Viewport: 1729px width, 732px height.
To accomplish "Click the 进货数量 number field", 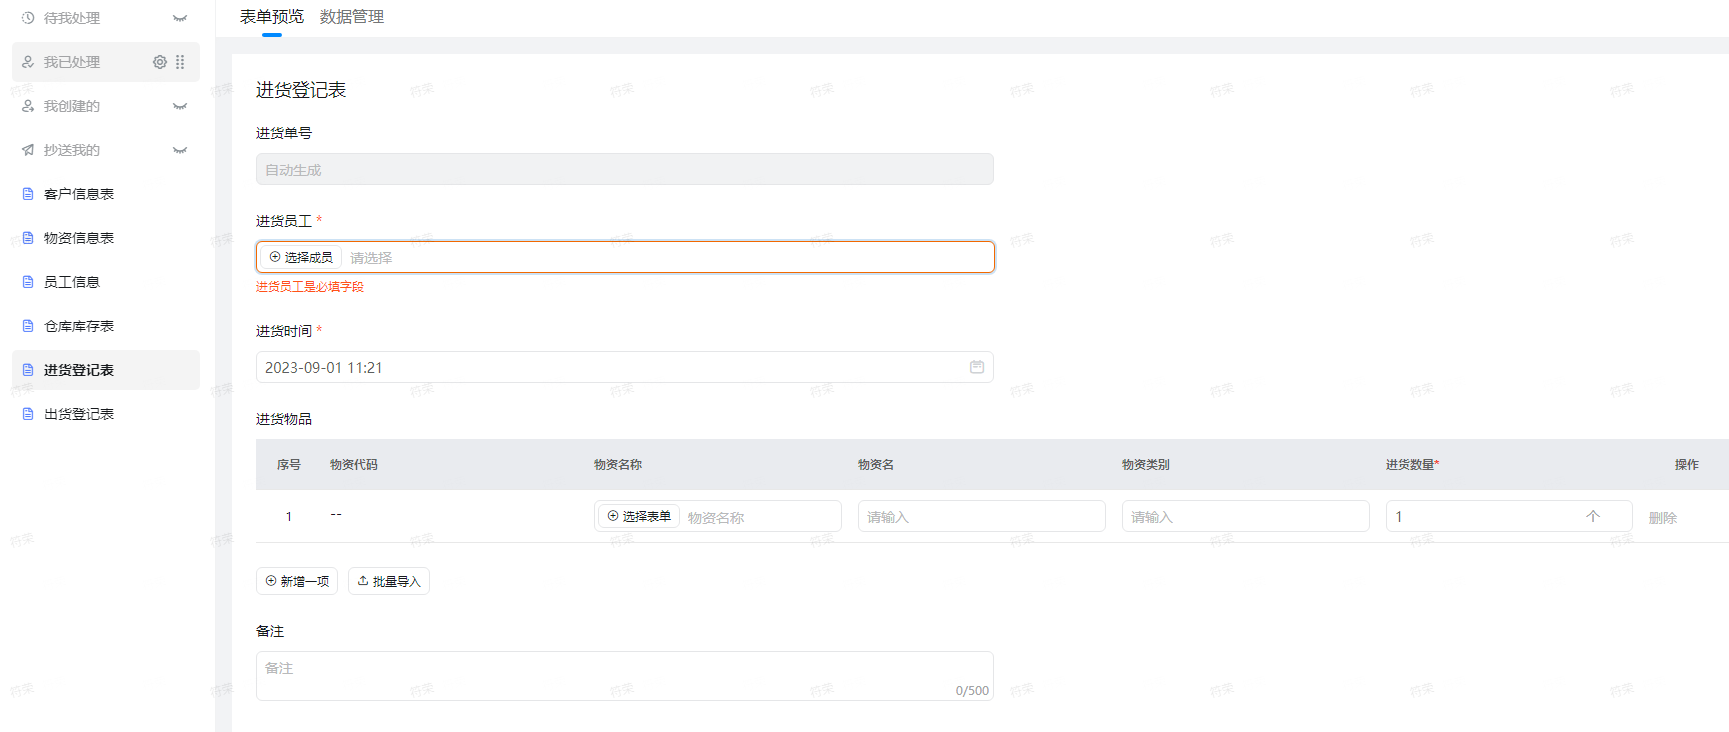I will [1509, 516].
